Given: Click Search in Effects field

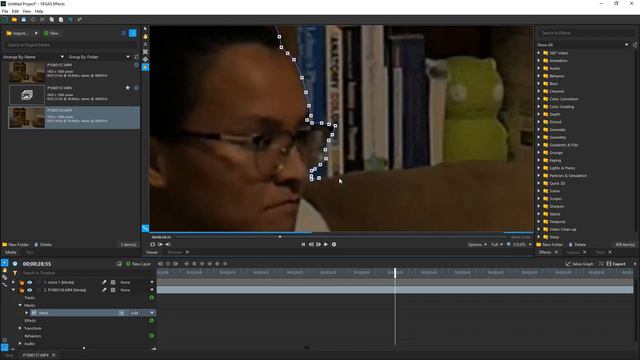Looking at the screenshot, I should pyautogui.click(x=586, y=33).
